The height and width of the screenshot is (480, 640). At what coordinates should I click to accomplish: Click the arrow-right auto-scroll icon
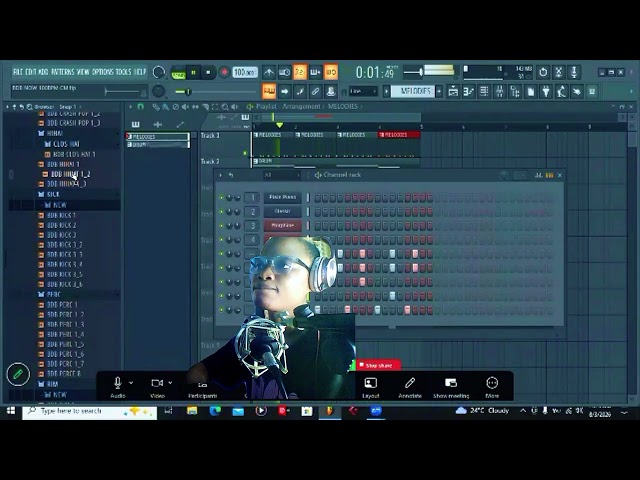[x=284, y=91]
